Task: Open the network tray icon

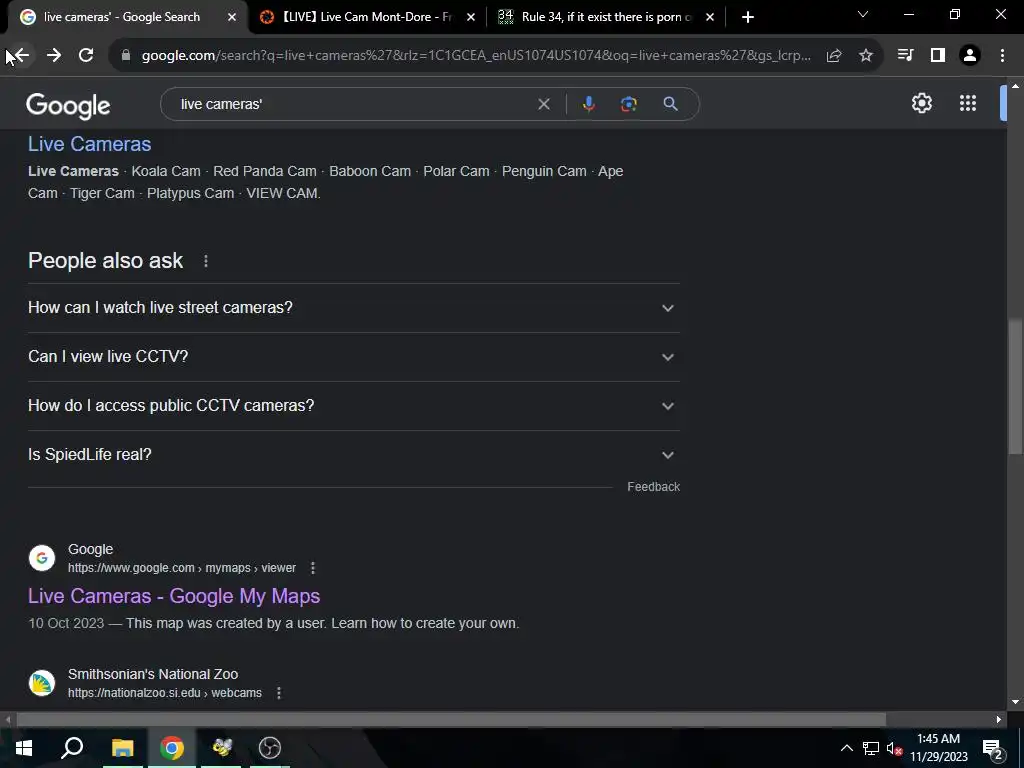Action: click(871, 748)
